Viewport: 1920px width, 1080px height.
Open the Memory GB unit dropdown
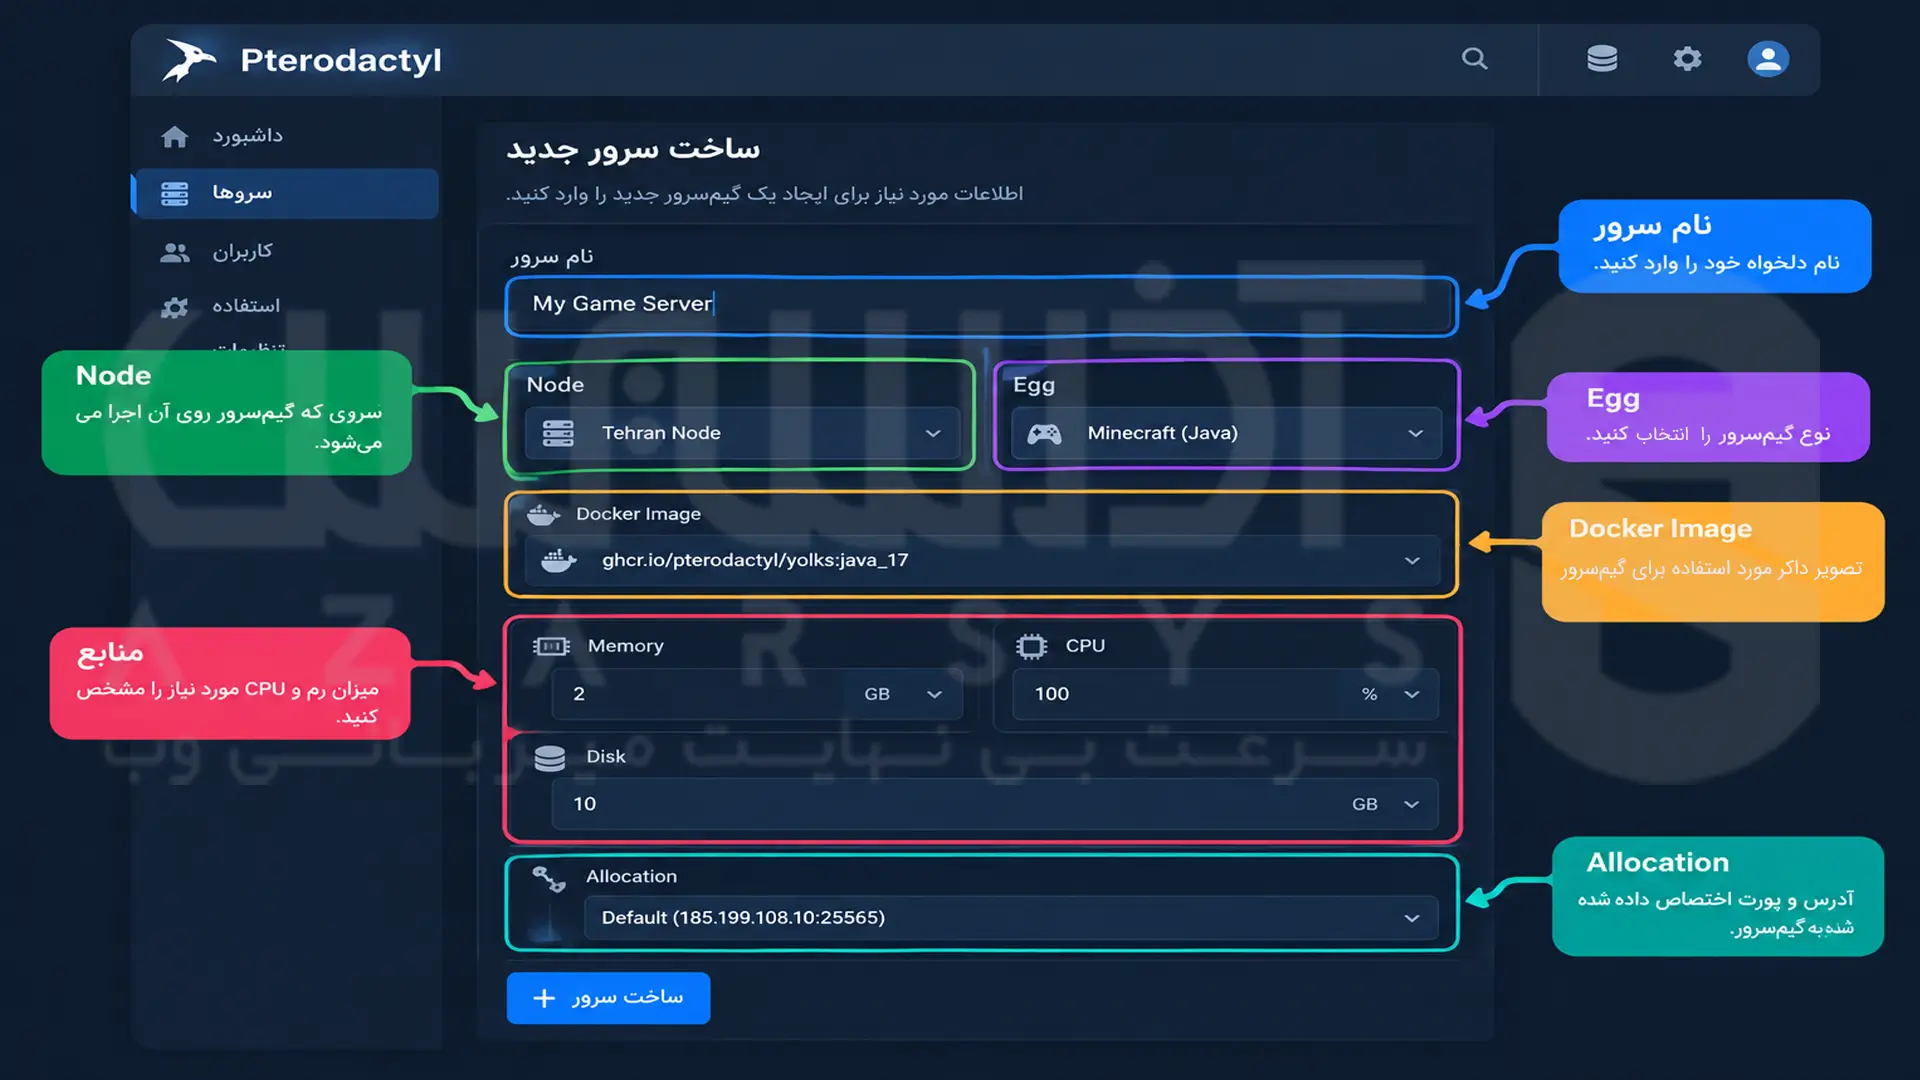coord(904,694)
